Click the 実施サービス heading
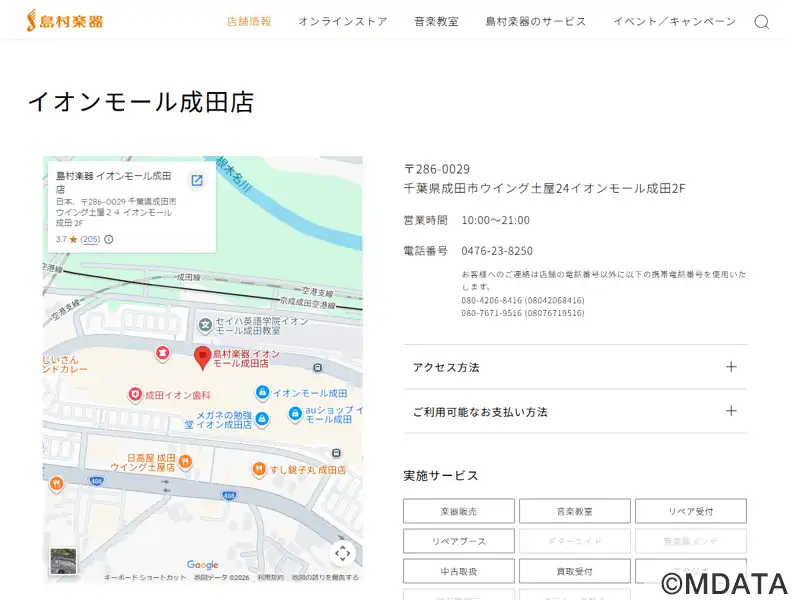 pyautogui.click(x=441, y=476)
